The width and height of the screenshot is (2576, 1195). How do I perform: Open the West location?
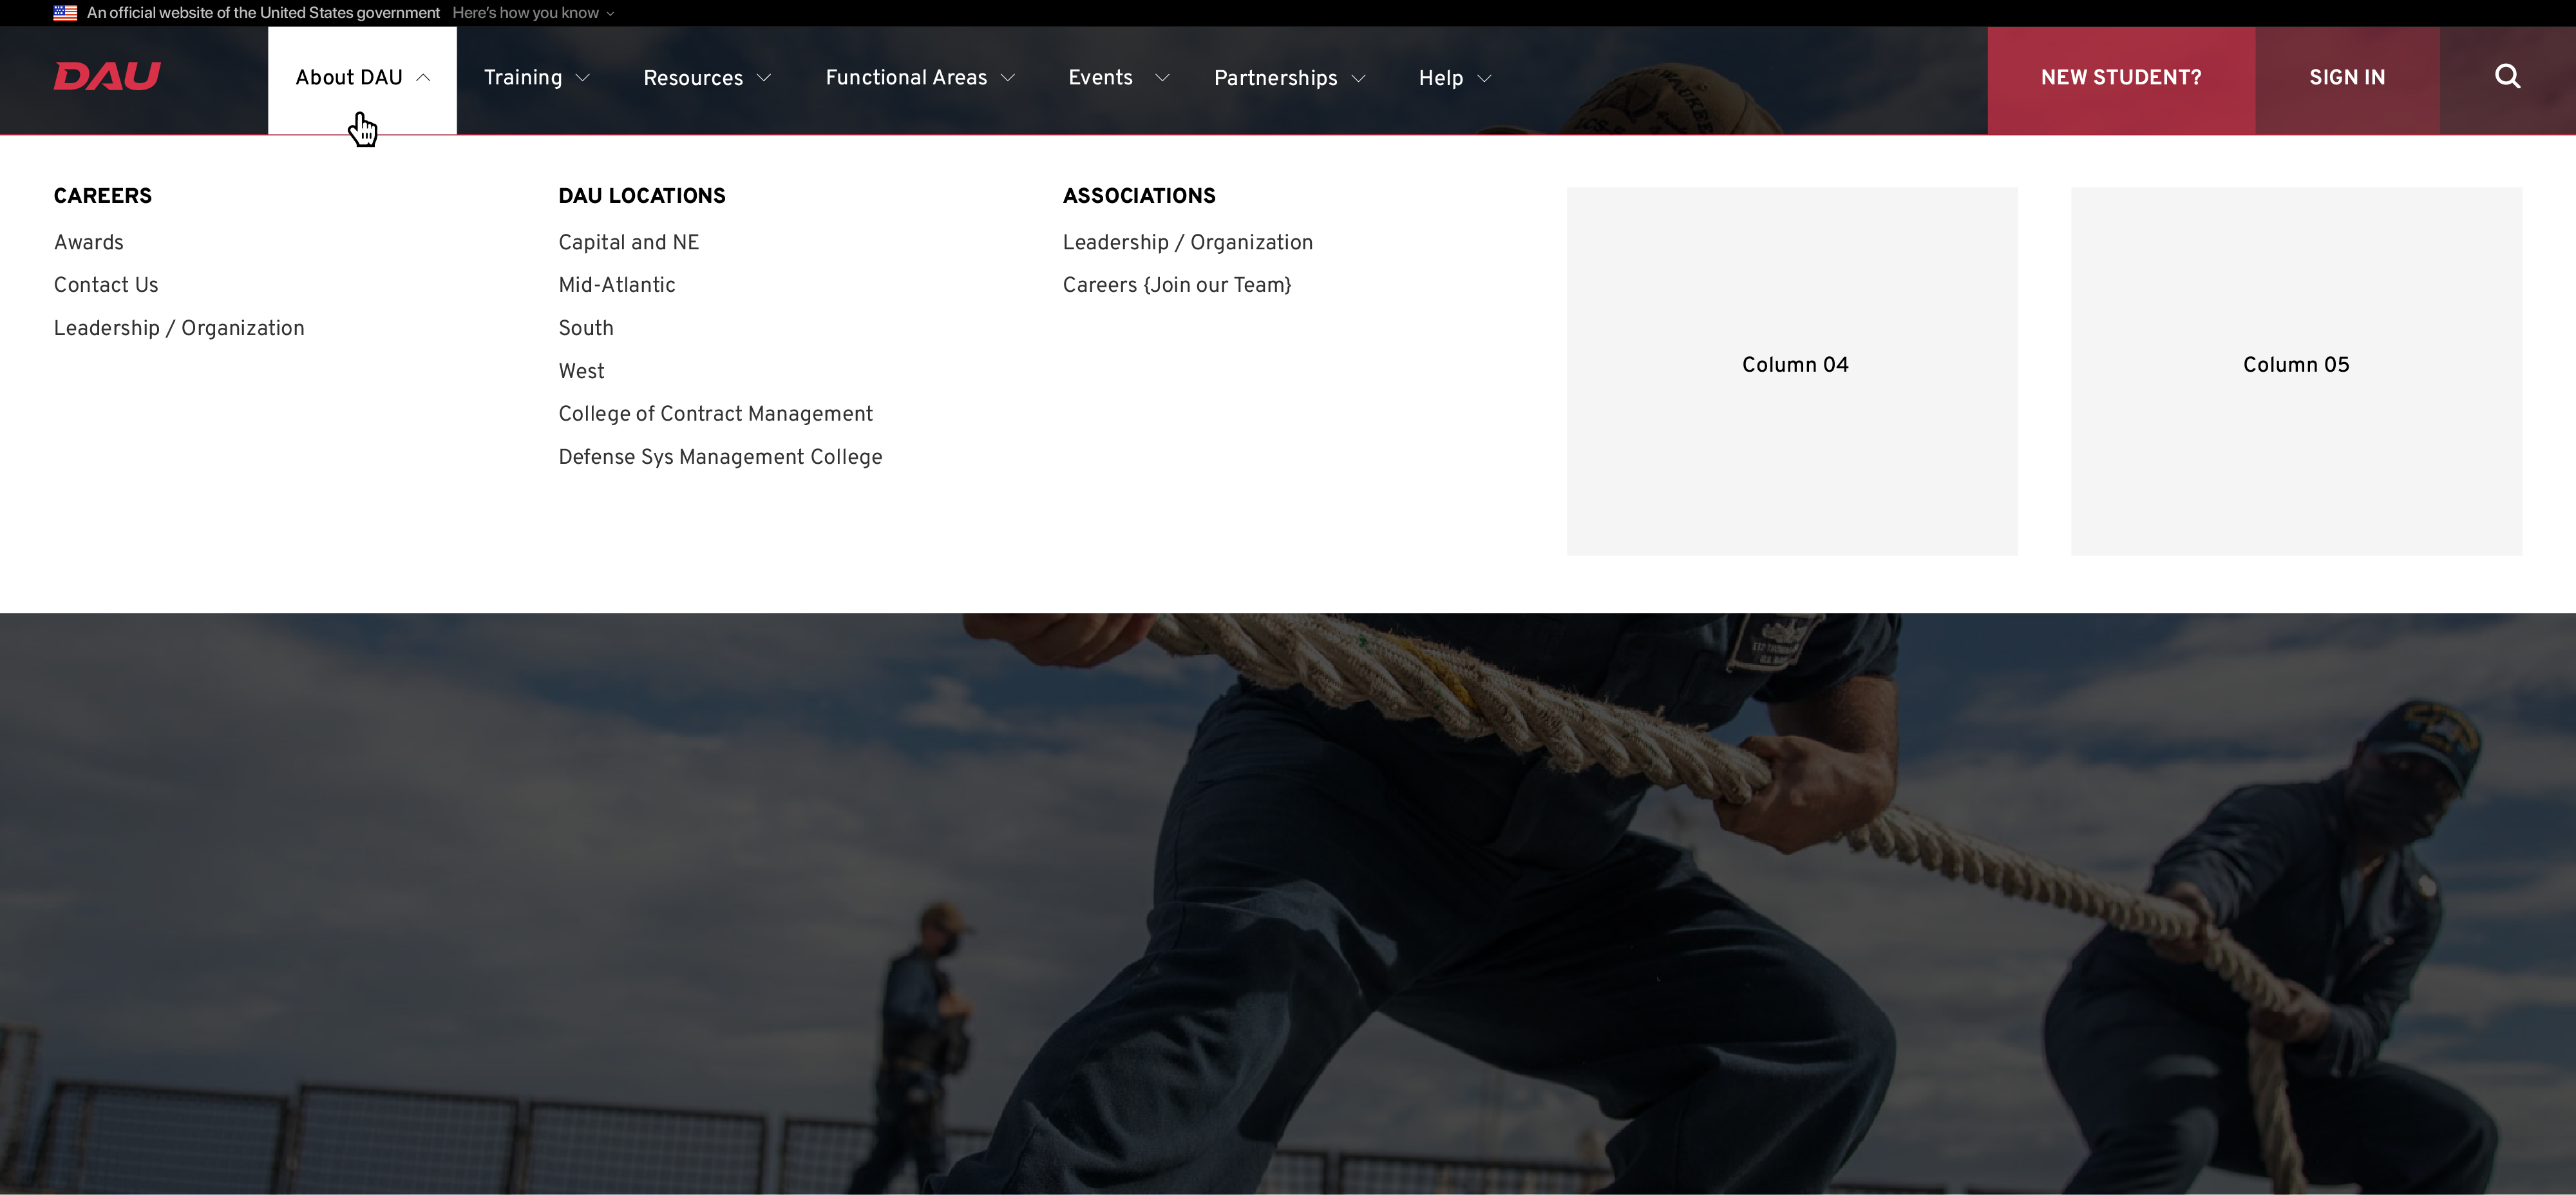pos(581,371)
